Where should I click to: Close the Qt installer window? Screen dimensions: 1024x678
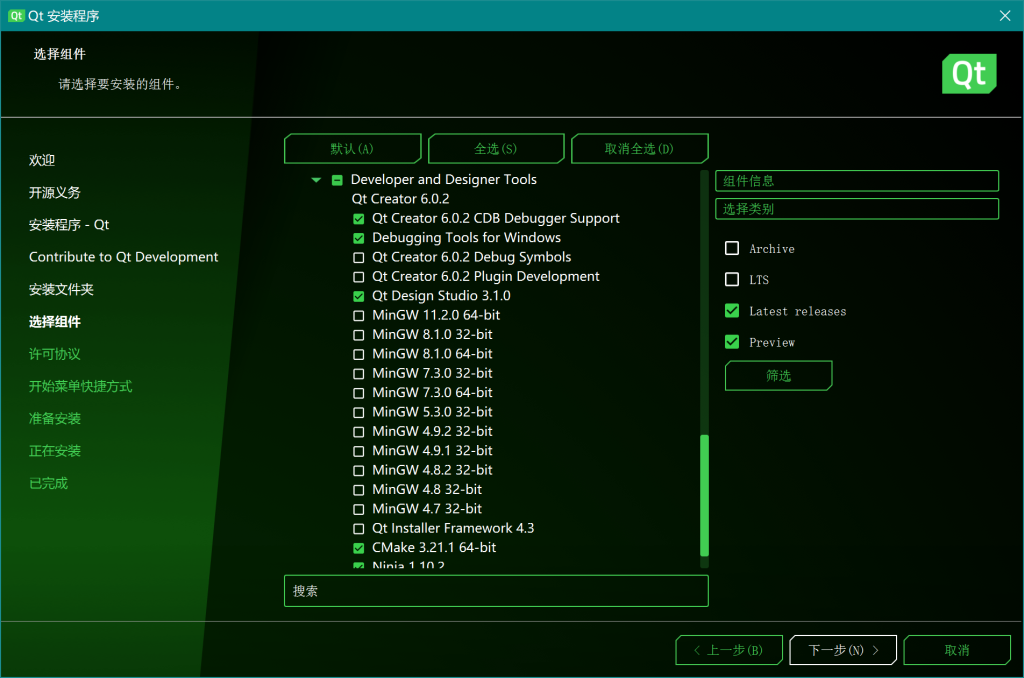click(x=1005, y=16)
